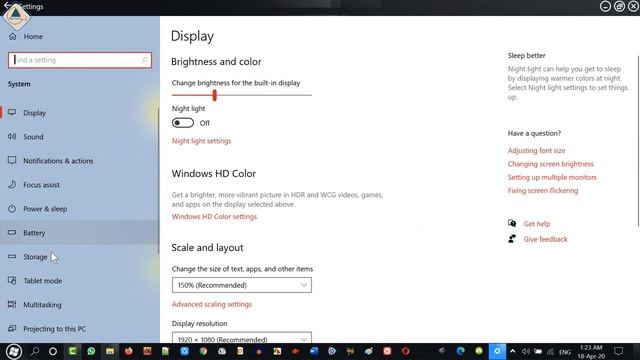The image size is (640, 360).
Task: Open File Explorer from the taskbar
Action: click(110, 351)
